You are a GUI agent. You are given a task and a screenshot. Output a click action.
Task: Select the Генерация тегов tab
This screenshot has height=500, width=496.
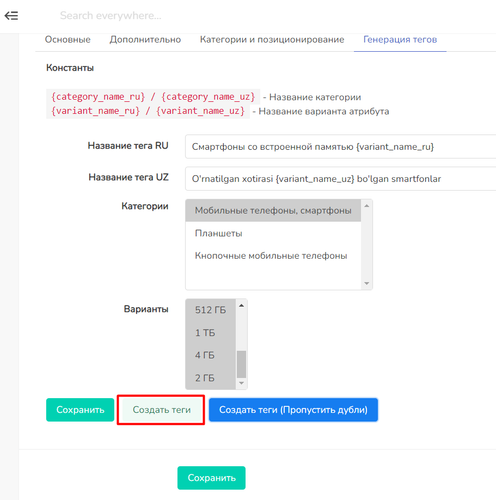tap(400, 40)
